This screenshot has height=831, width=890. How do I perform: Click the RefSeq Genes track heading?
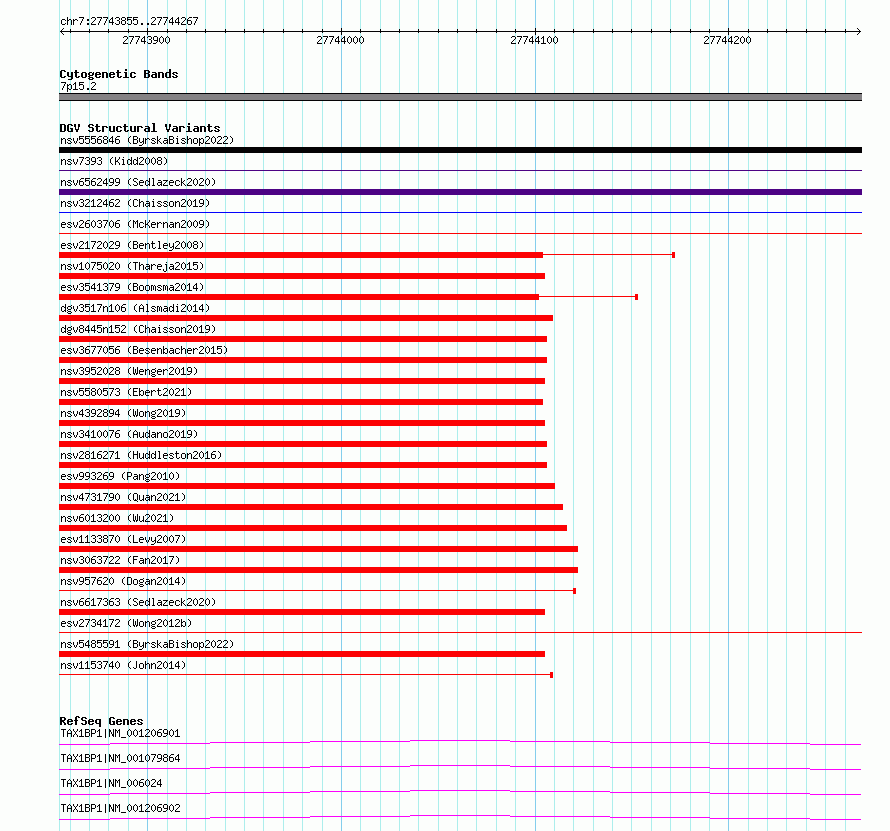[101, 721]
